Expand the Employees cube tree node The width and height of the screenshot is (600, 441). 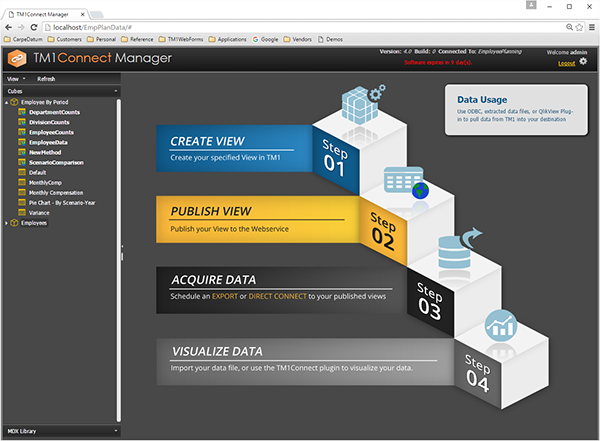click(x=7, y=223)
